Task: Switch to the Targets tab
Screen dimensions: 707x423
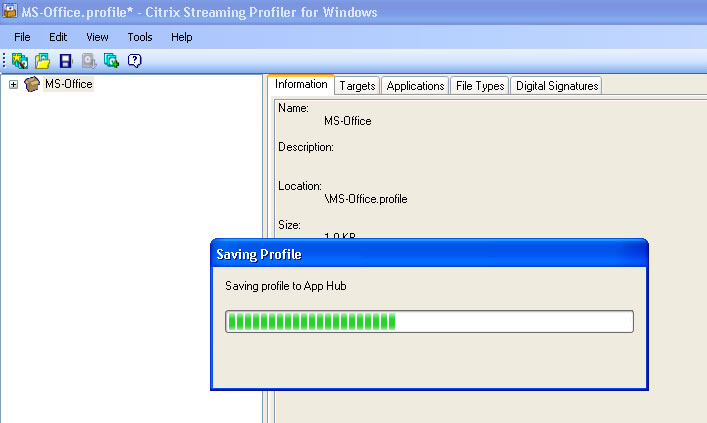Action: [x=357, y=86]
